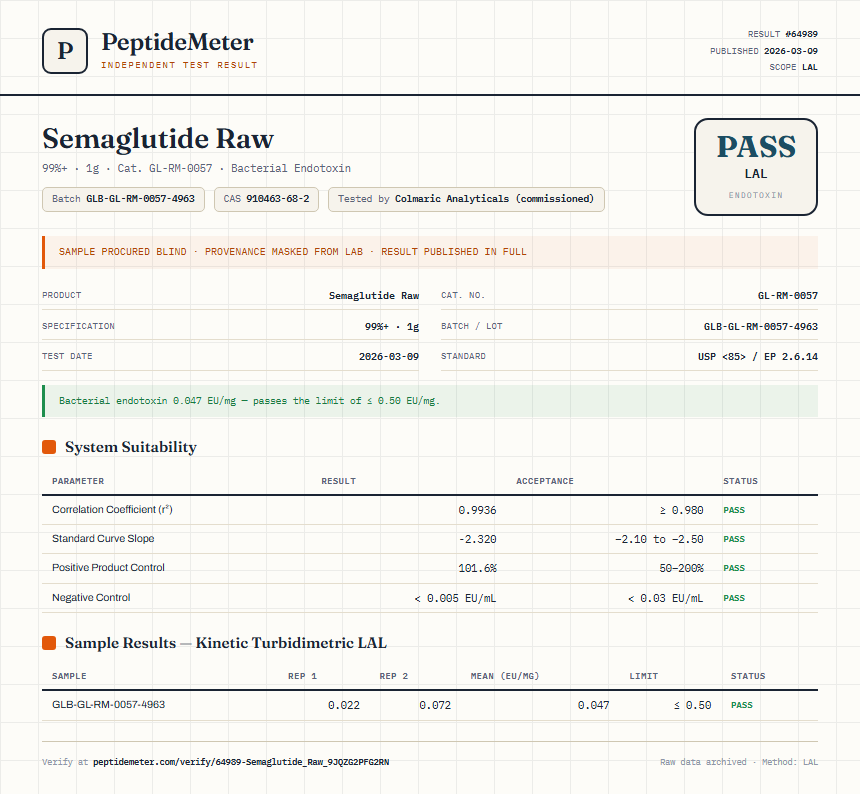
Task: Select the result < 0.005 EU/mL
Action: pos(455,599)
